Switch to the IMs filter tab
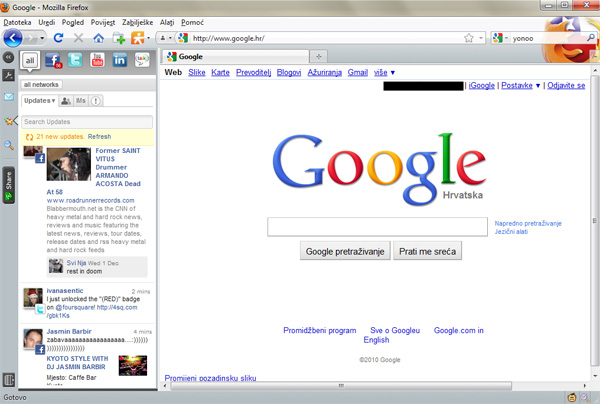 coord(80,101)
